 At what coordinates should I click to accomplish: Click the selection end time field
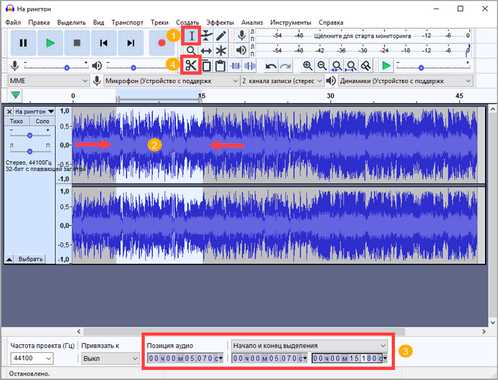[x=350, y=358]
